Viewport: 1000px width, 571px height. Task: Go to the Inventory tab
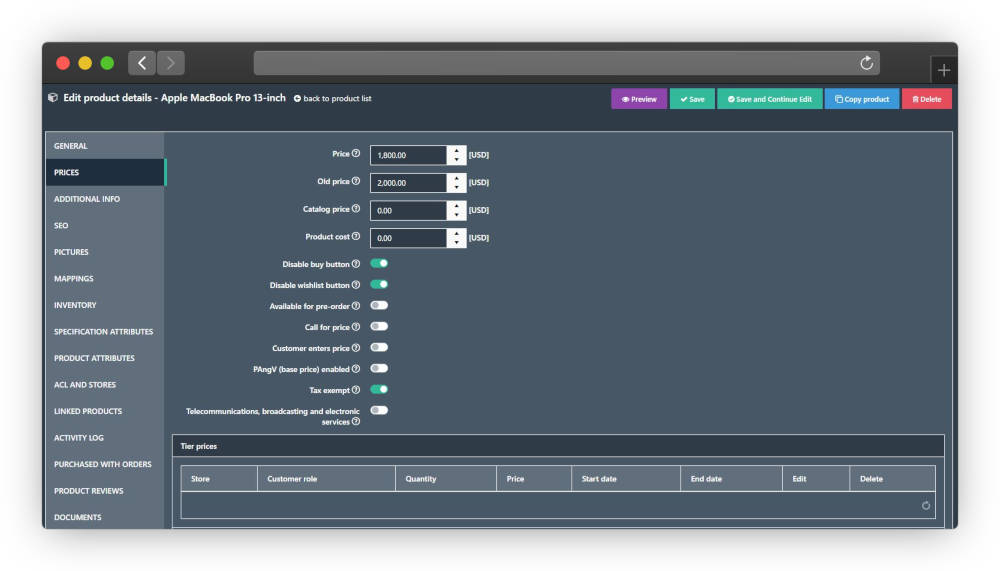105,305
